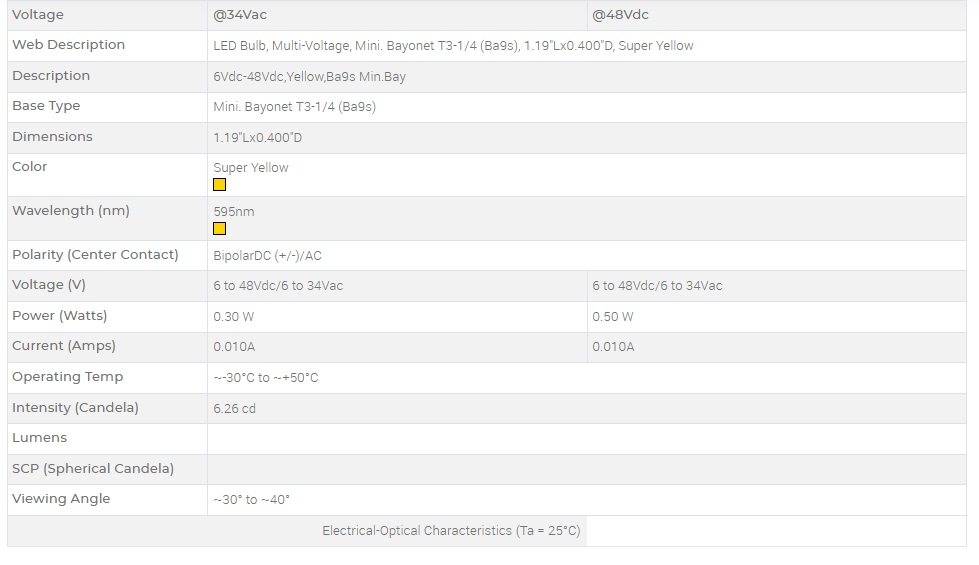Click the Electrical-Optical Characteristics footer text
Screen dimensions: 979x565
click(451, 530)
